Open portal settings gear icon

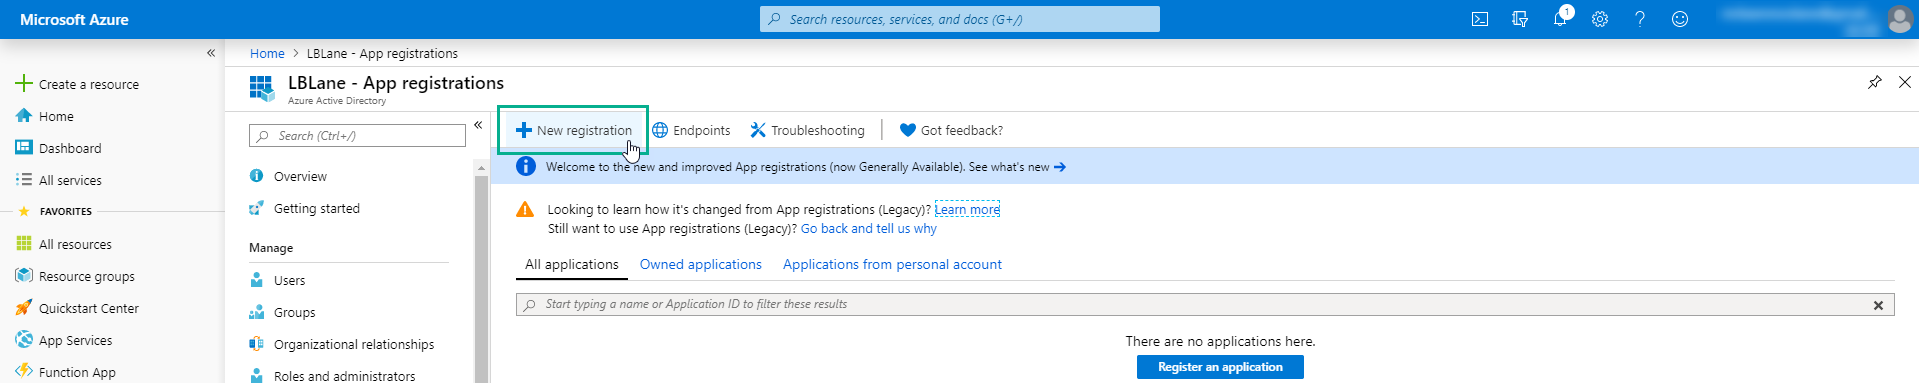click(1600, 19)
